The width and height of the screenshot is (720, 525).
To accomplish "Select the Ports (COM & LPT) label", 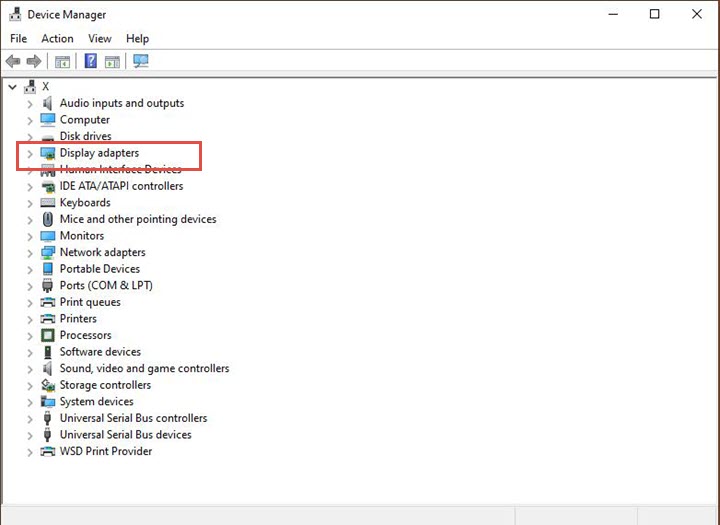I will pyautogui.click(x=106, y=285).
